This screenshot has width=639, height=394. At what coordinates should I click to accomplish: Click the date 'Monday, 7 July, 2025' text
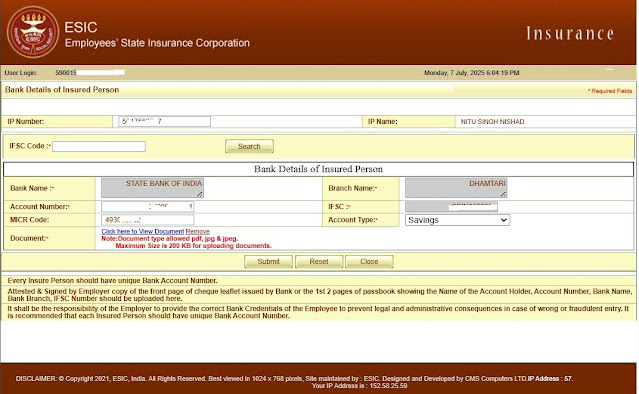(x=454, y=73)
